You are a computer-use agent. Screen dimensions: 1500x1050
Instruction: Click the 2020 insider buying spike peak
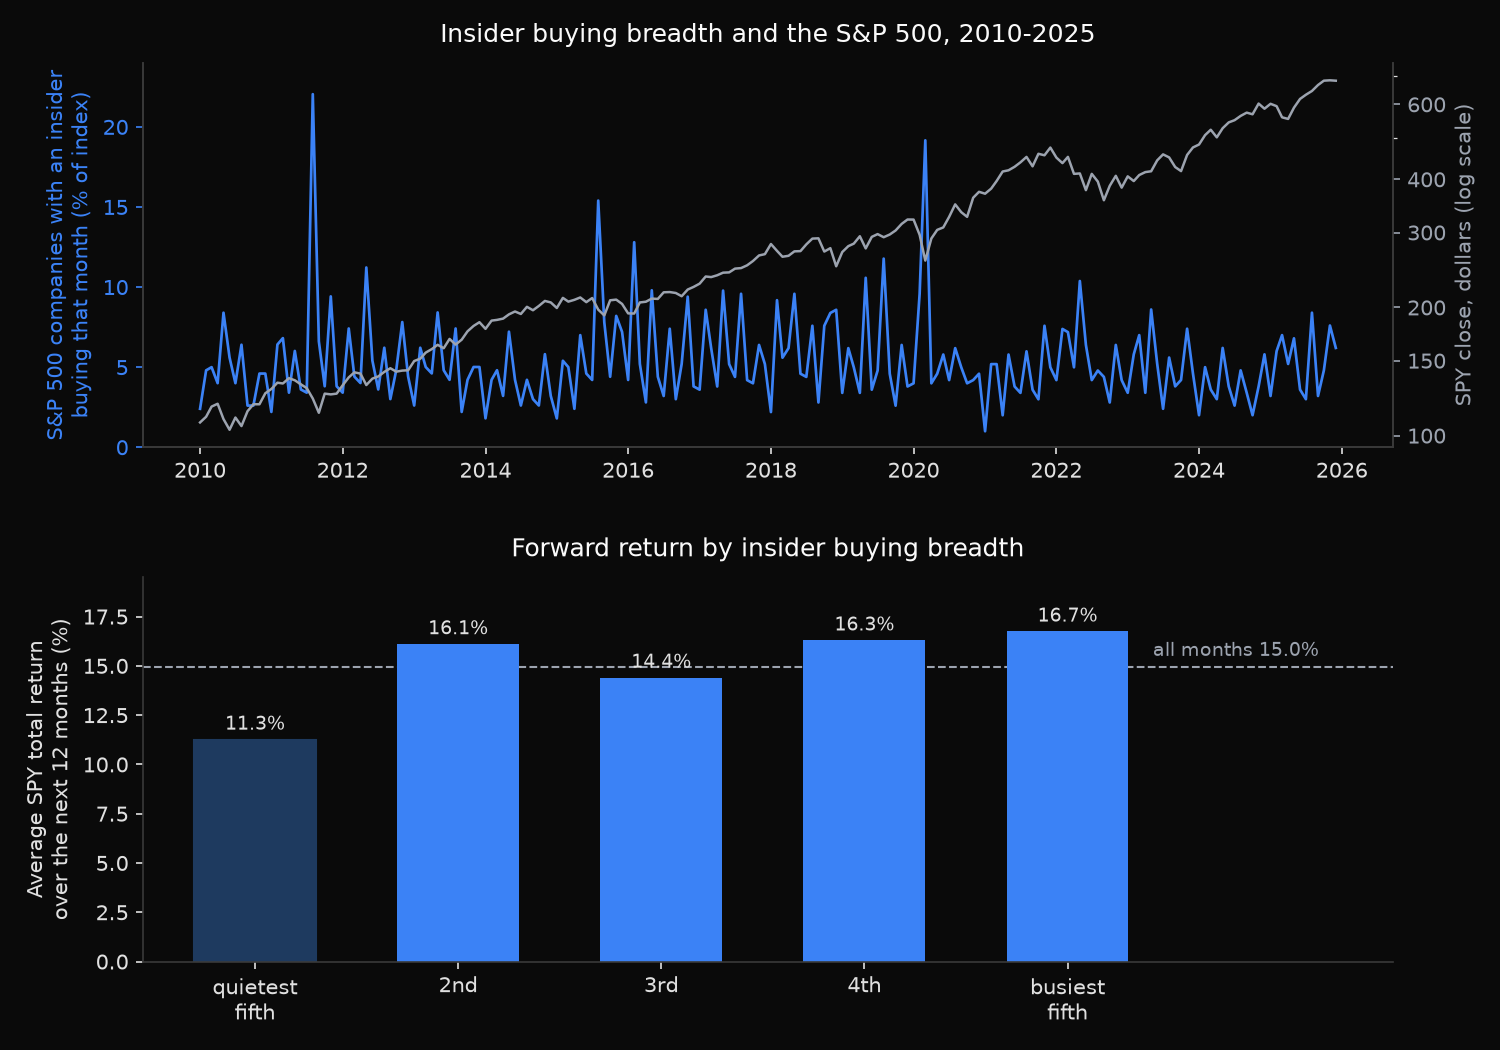coord(925,141)
